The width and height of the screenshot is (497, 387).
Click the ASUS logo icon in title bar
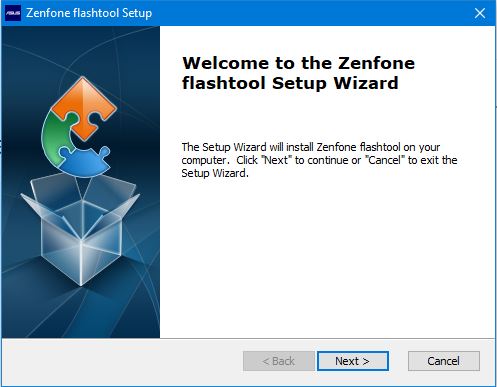[x=13, y=13]
